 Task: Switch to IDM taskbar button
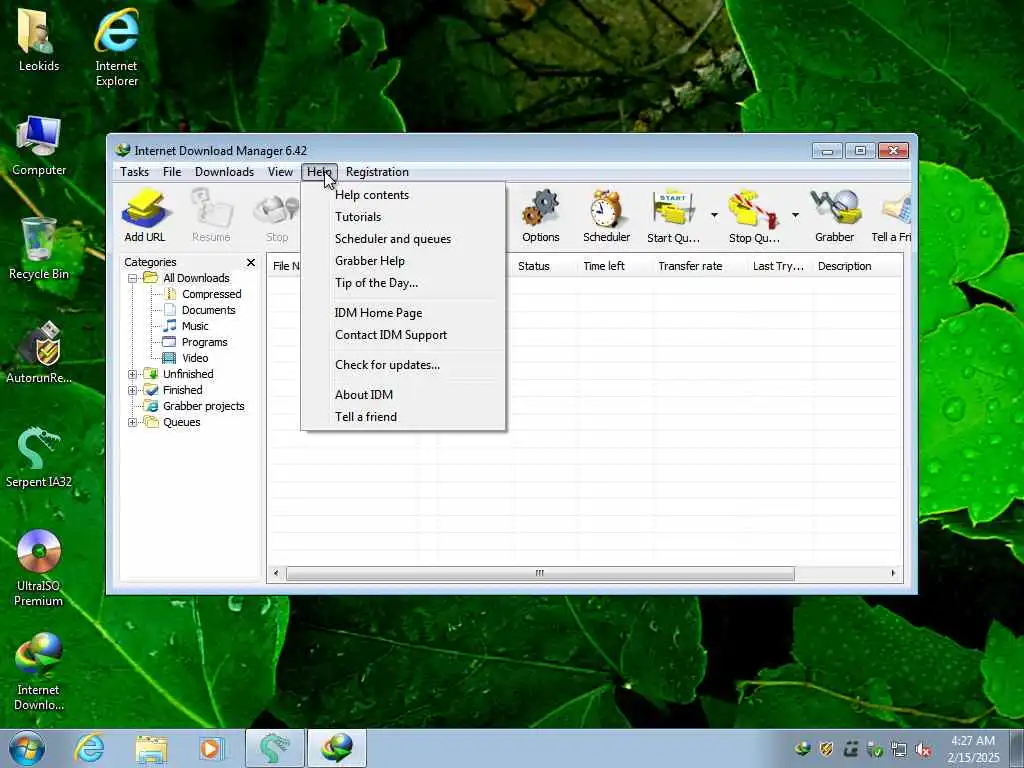click(336, 748)
